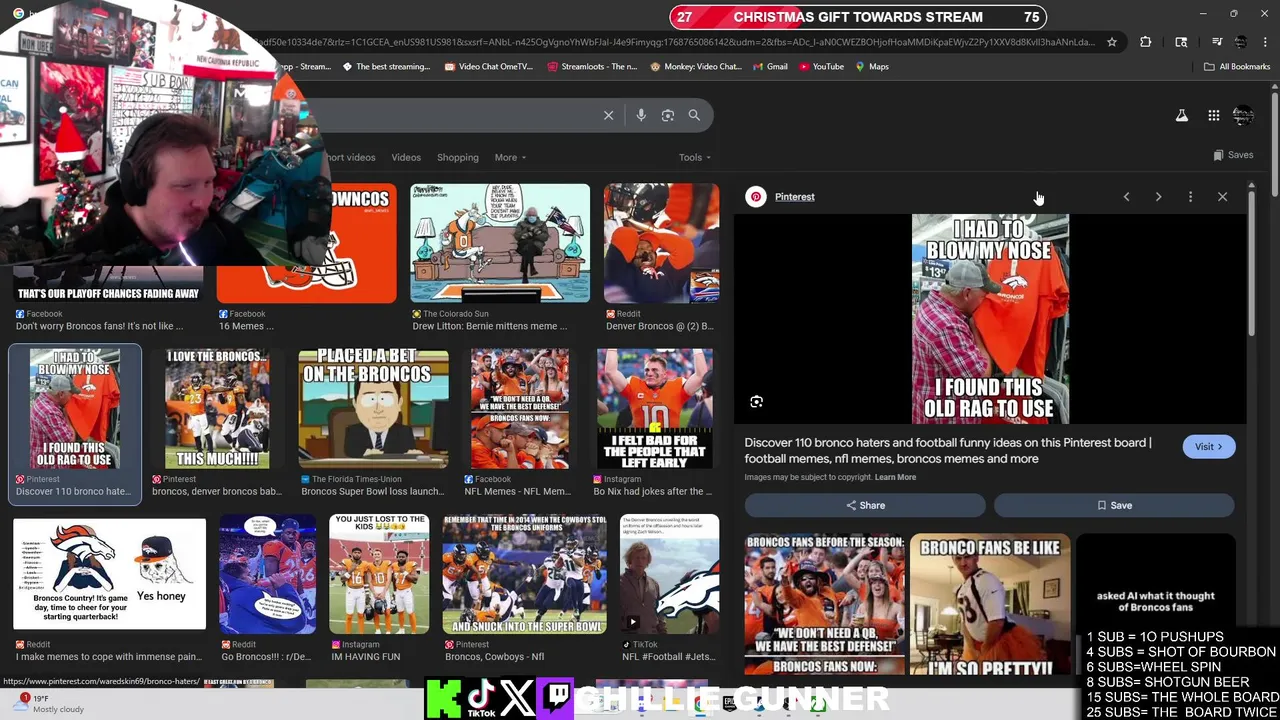Image resolution: width=1280 pixels, height=720 pixels.
Task: Open Search Labs flask icon
Action: coord(1182,116)
